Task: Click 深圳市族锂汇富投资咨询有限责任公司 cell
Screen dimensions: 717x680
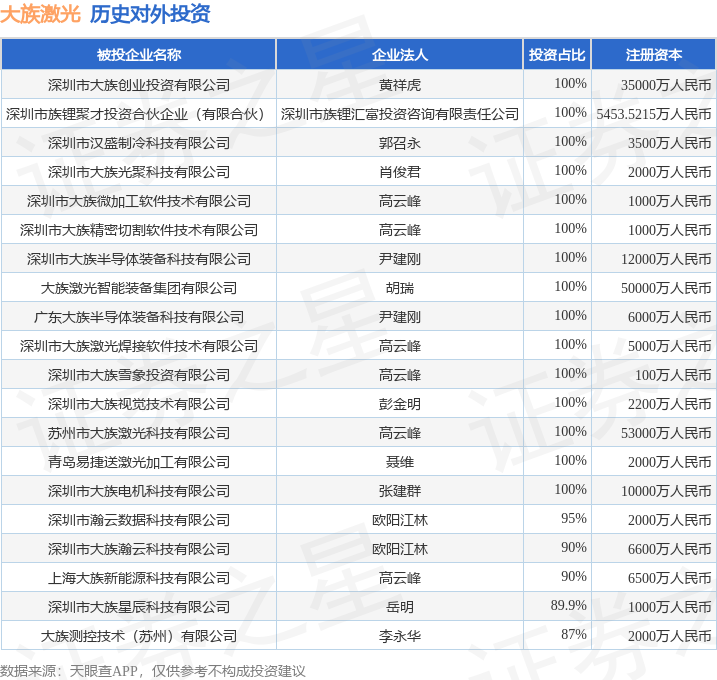Action: [399, 114]
